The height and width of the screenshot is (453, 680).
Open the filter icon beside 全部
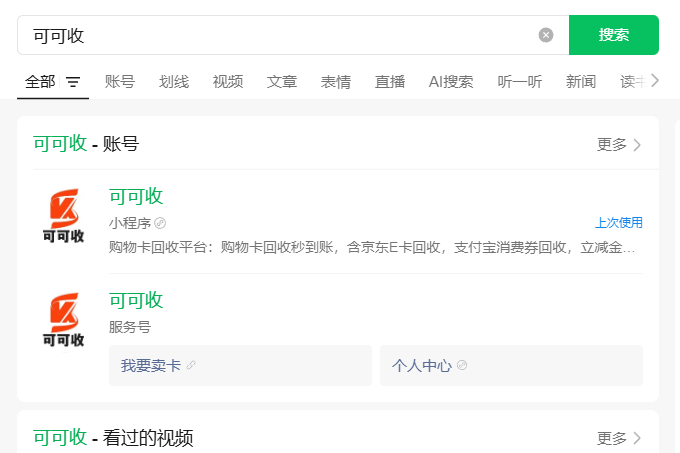click(x=73, y=82)
